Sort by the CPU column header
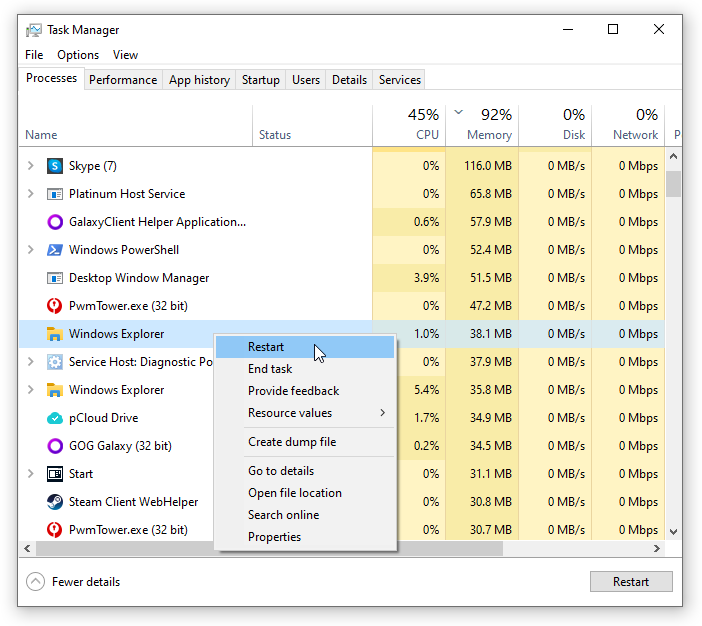 [409, 126]
